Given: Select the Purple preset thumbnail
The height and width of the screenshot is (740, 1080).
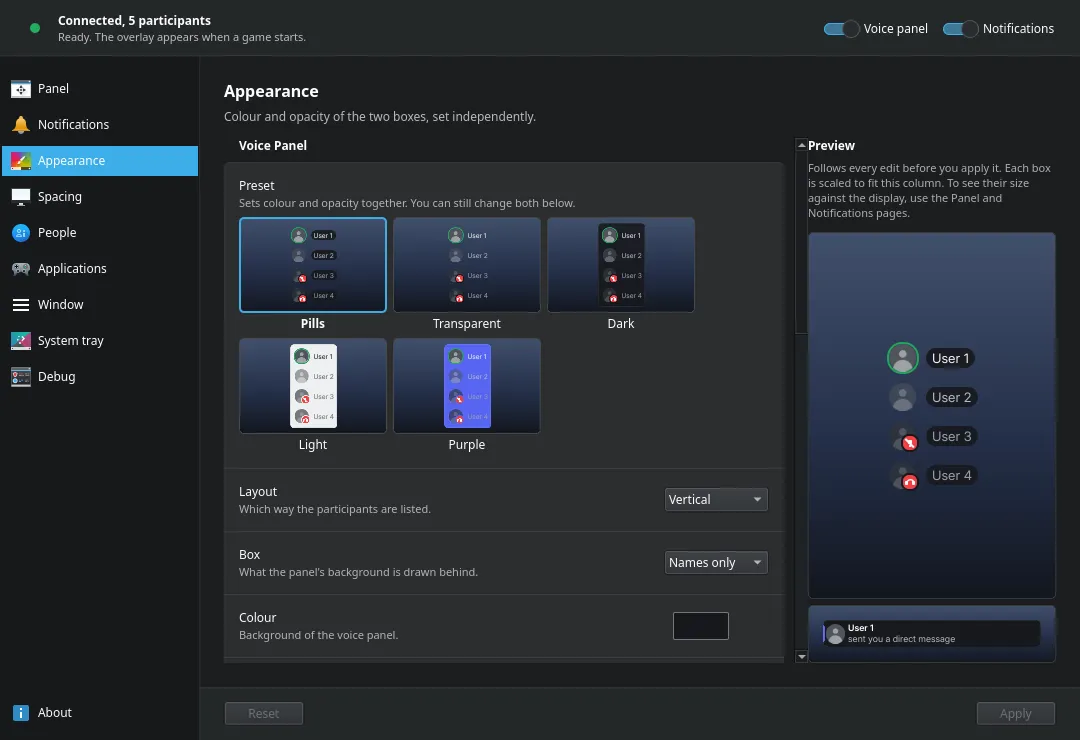Looking at the screenshot, I should [x=467, y=386].
